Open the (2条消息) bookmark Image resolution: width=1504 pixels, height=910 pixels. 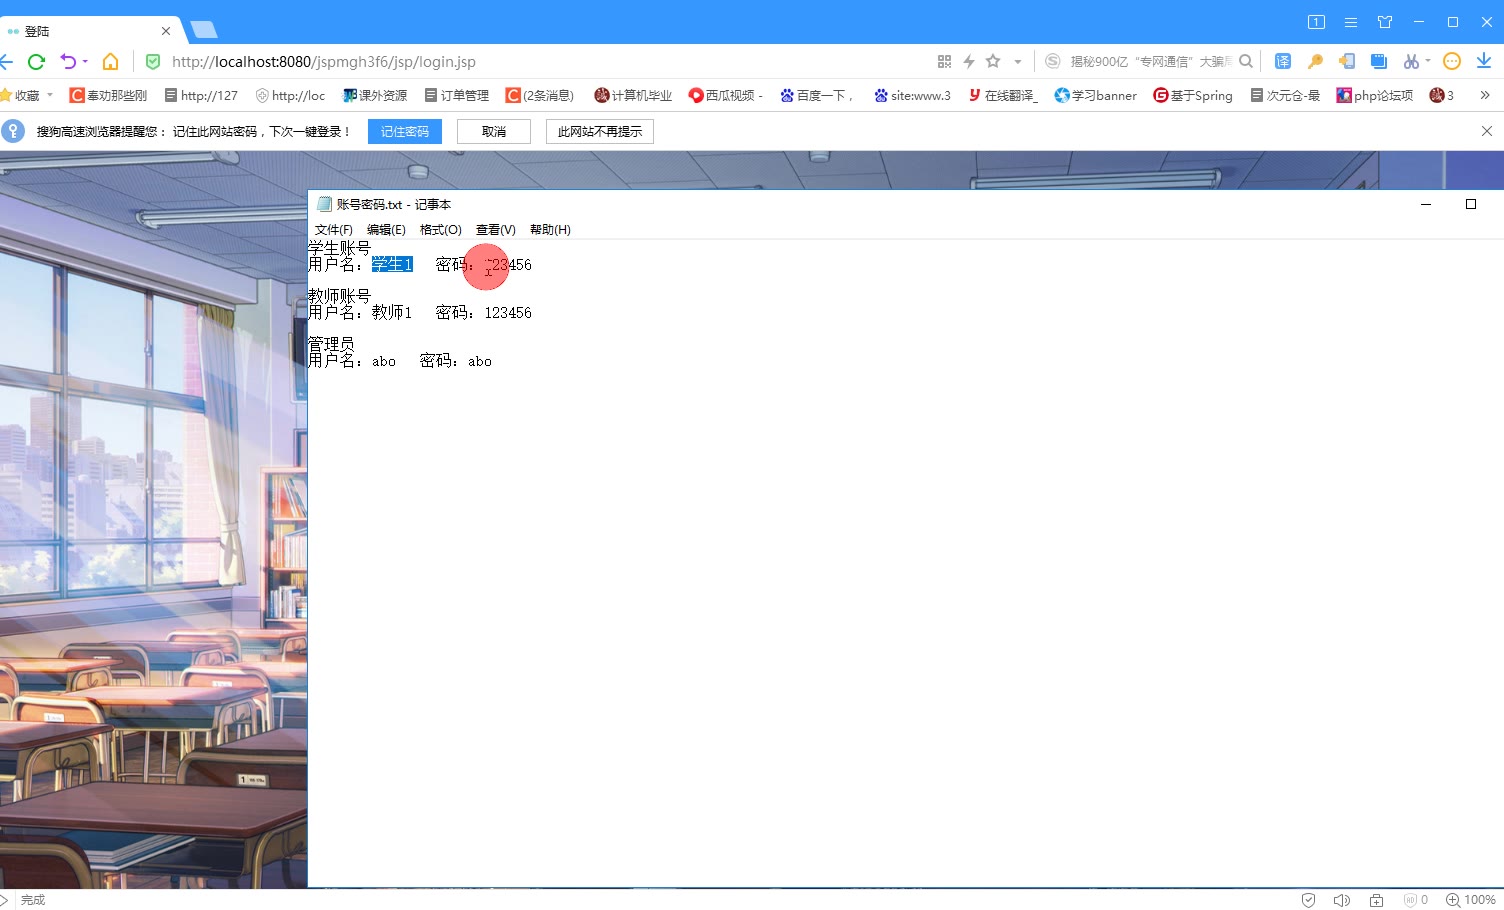pos(540,96)
